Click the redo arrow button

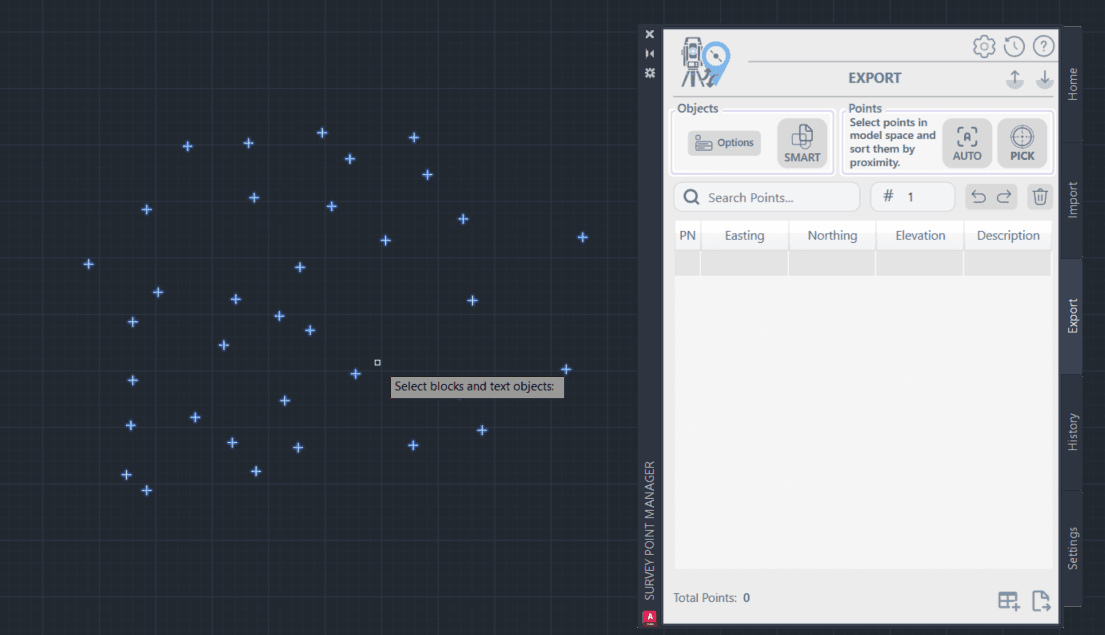(1004, 197)
